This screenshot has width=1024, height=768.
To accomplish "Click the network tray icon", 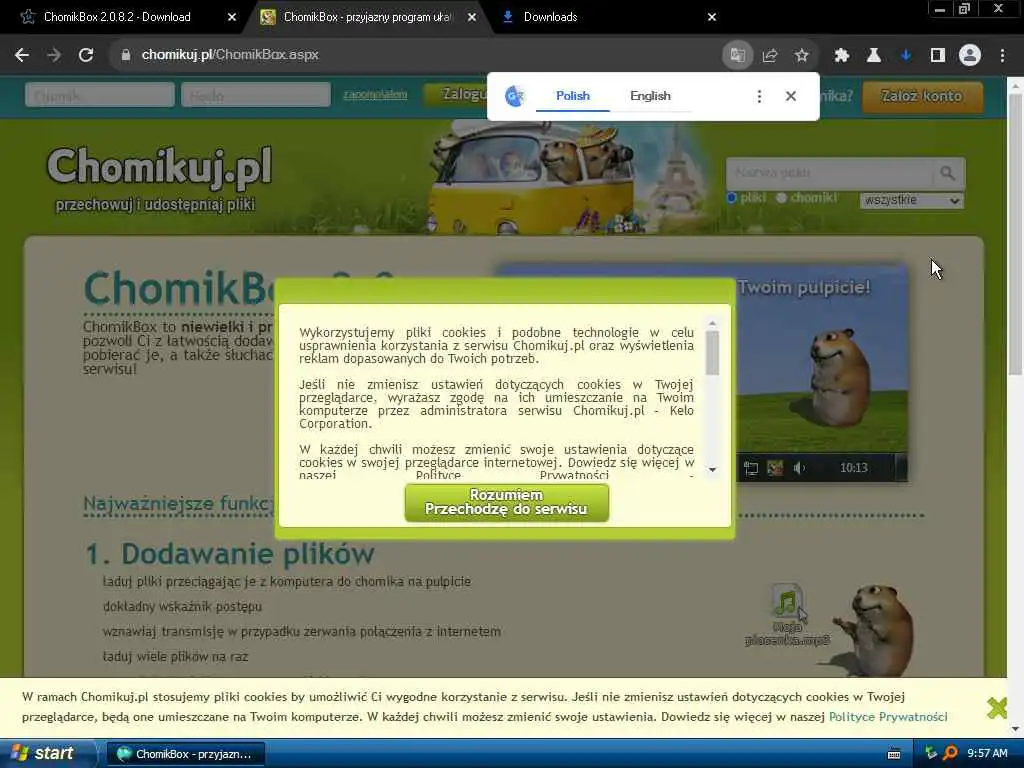I will [x=931, y=754].
